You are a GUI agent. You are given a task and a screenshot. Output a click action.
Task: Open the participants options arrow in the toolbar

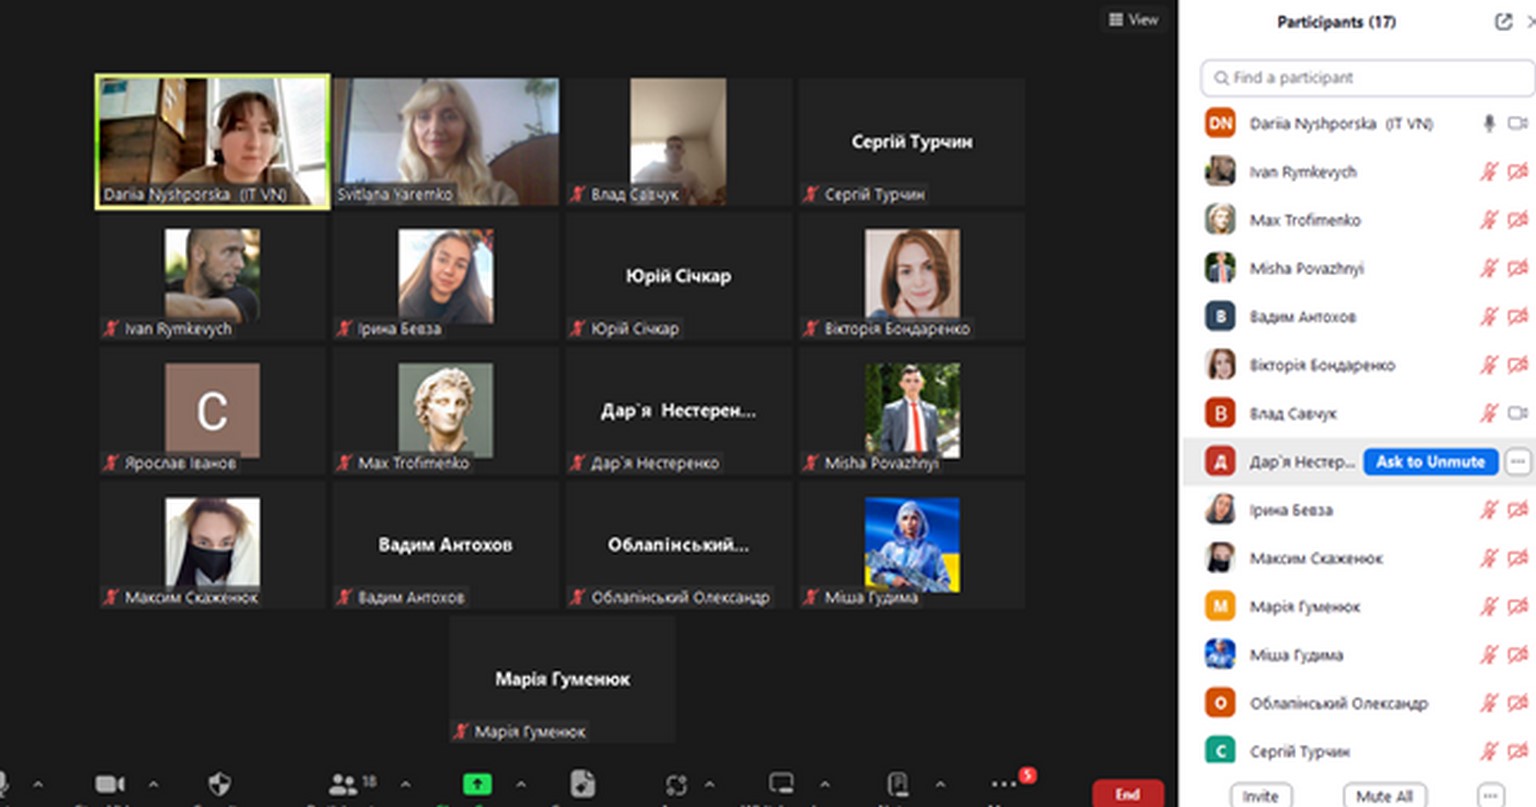coord(405,785)
